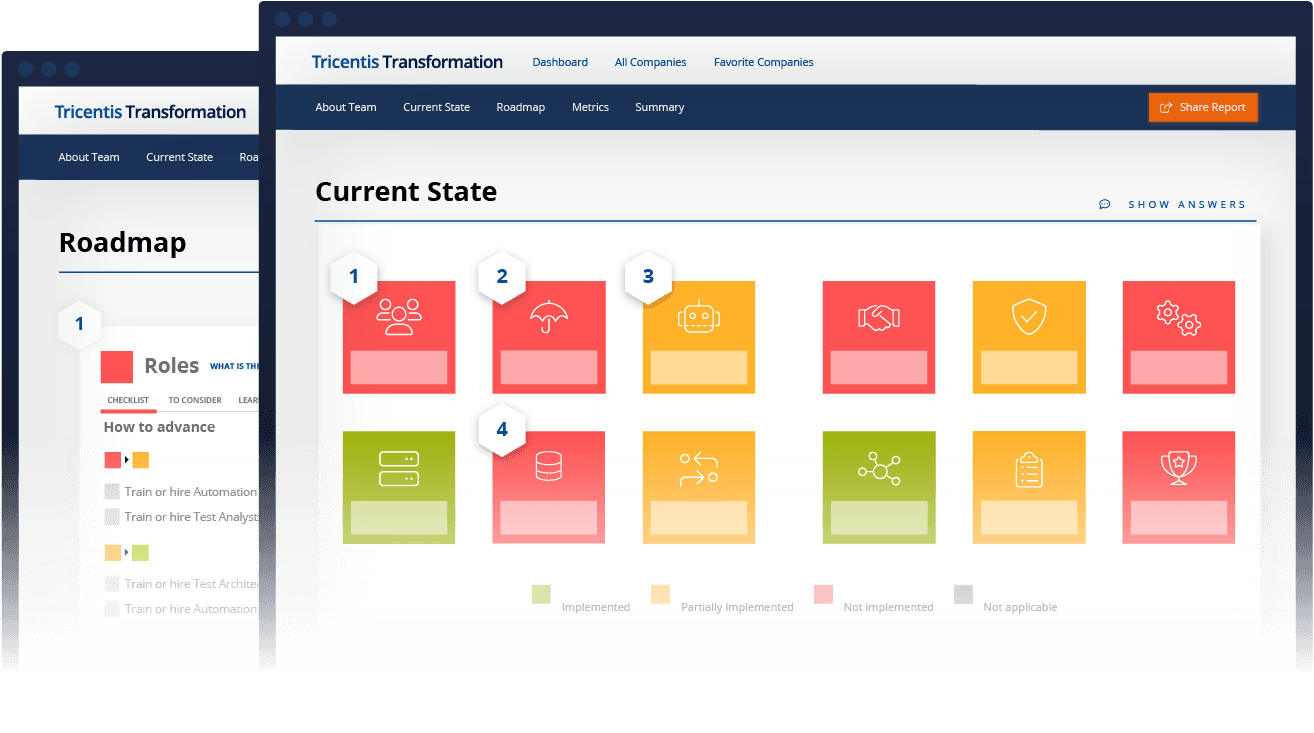The width and height of the screenshot is (1314, 733).
Task: Click the orange Share Report button
Action: click(x=1203, y=108)
